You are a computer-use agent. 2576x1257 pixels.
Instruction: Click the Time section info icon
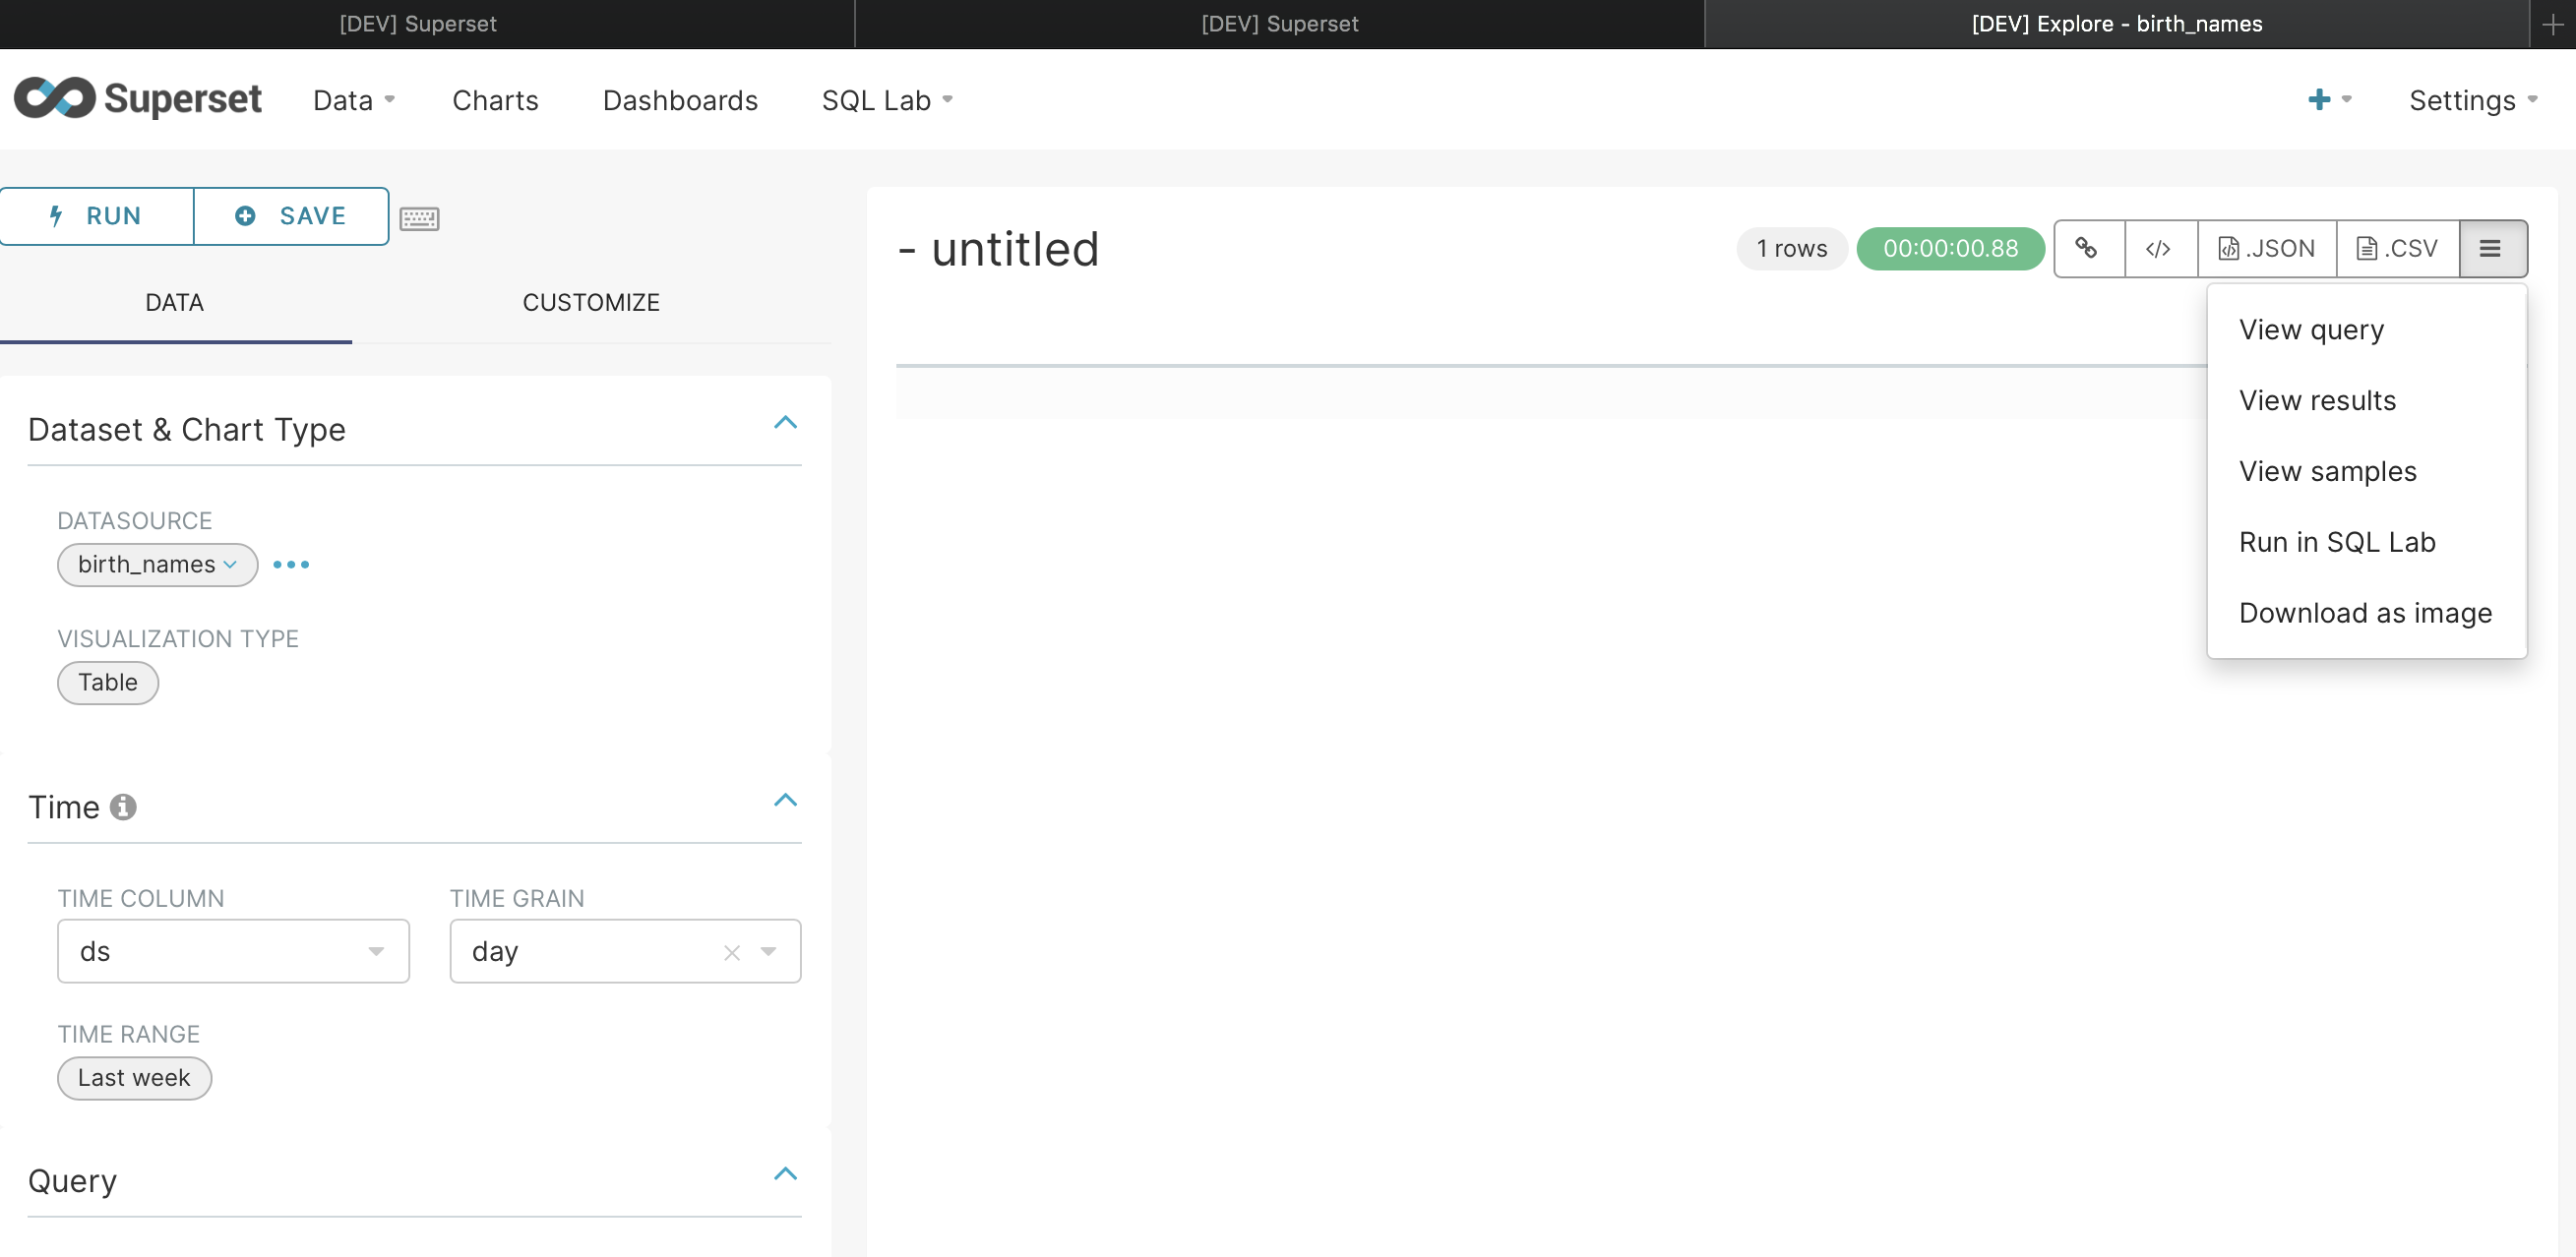(x=123, y=806)
